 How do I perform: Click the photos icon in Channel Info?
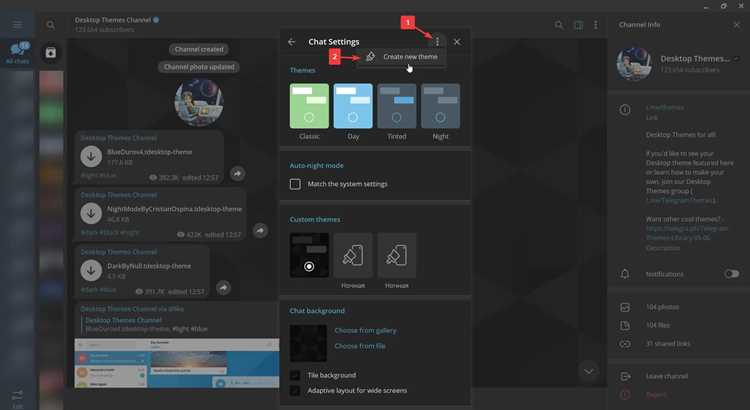click(625, 307)
